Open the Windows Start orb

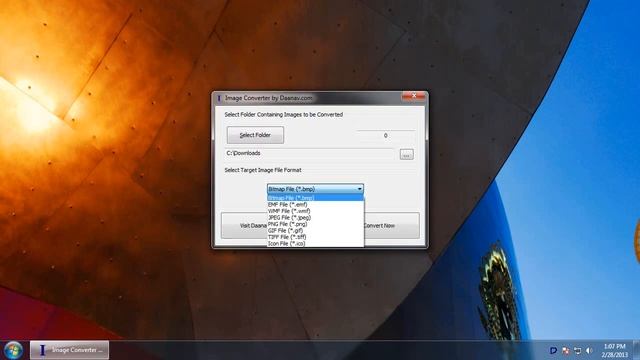click(13, 350)
